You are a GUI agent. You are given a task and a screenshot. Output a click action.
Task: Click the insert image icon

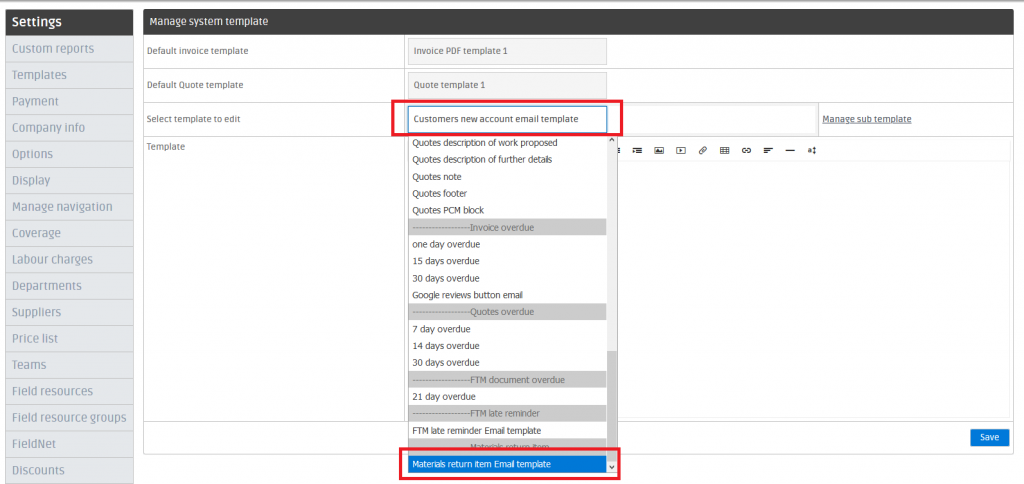tap(659, 150)
